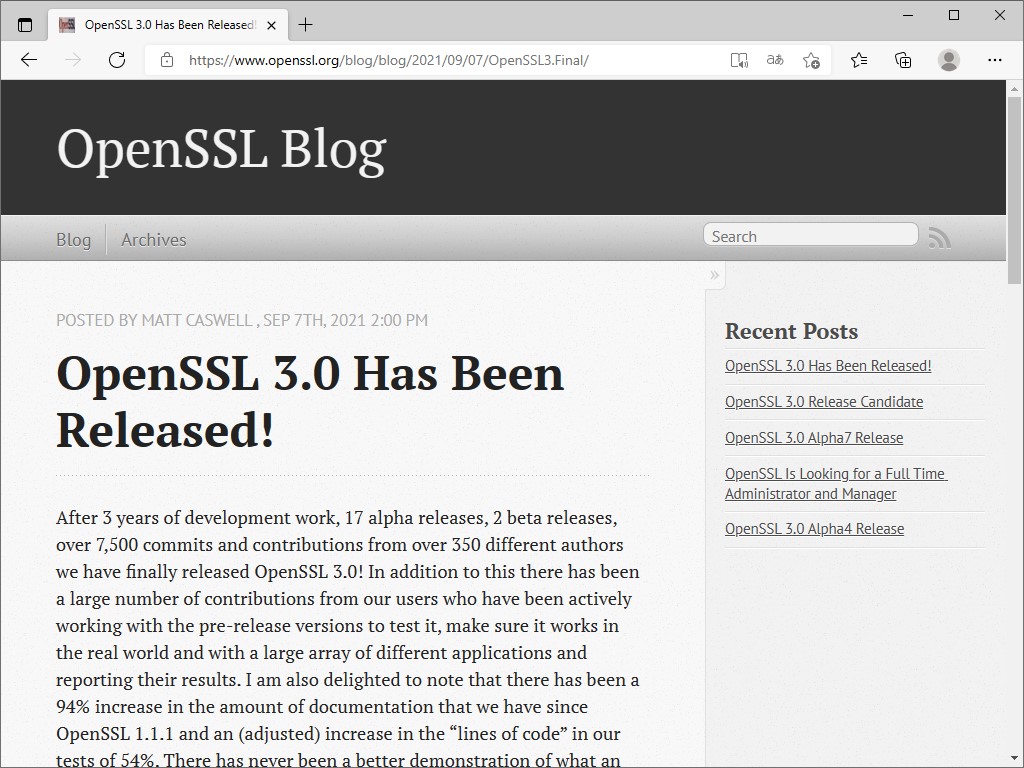
Task: Click the browser profile avatar
Action: point(948,60)
